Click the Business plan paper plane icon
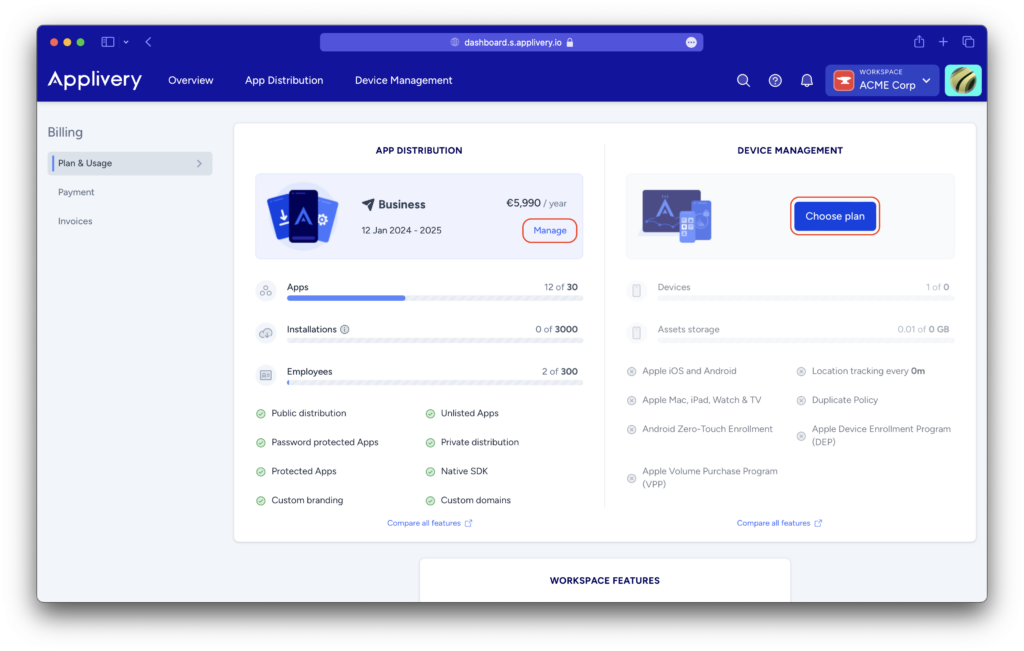Image resolution: width=1024 pixels, height=651 pixels. coord(368,204)
